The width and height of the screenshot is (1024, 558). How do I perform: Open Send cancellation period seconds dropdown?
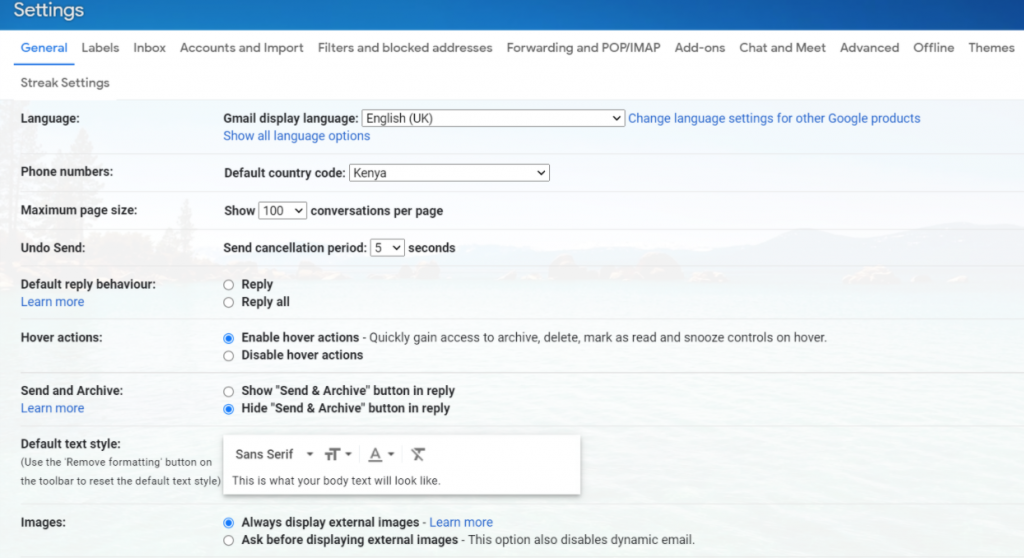click(387, 247)
